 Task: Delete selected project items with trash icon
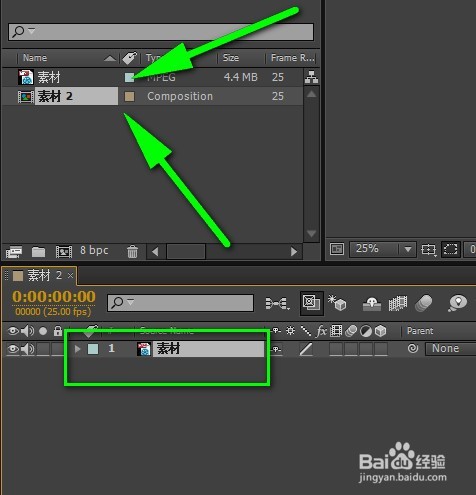point(132,252)
